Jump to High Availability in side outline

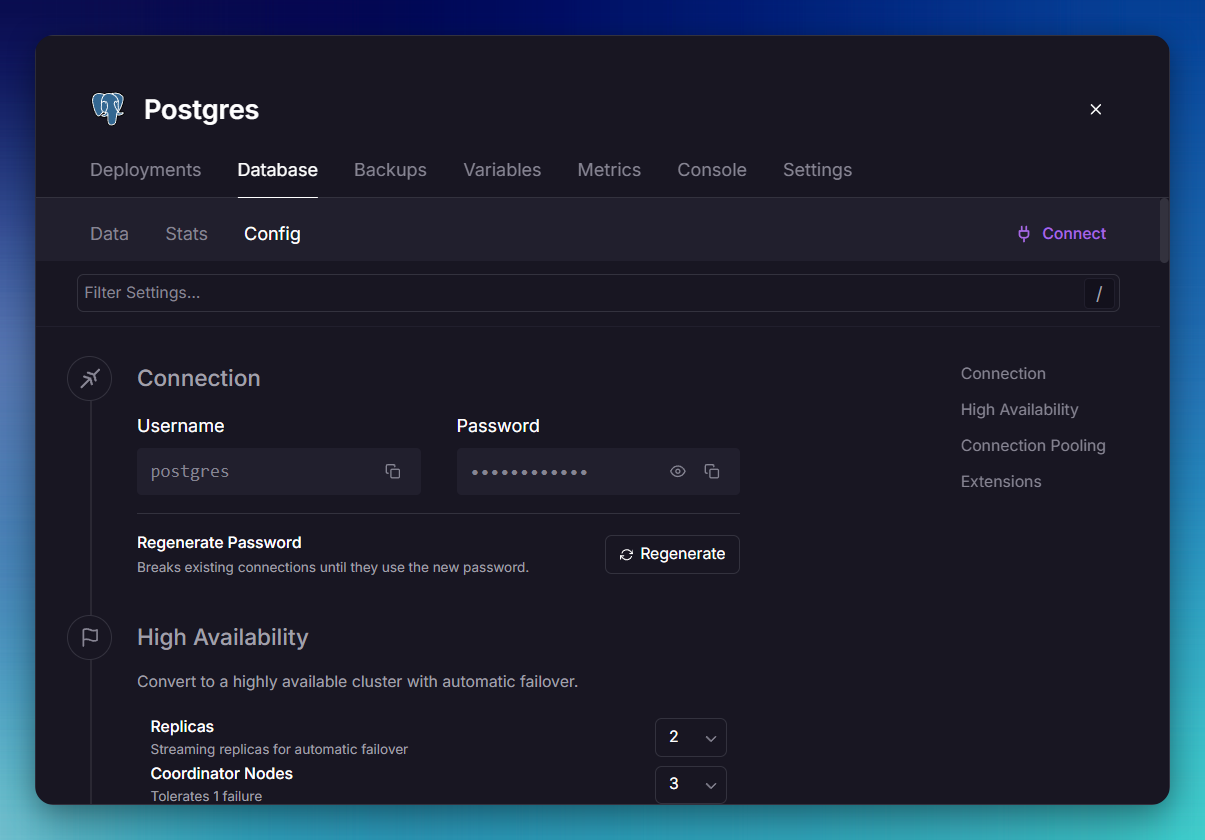1019,409
